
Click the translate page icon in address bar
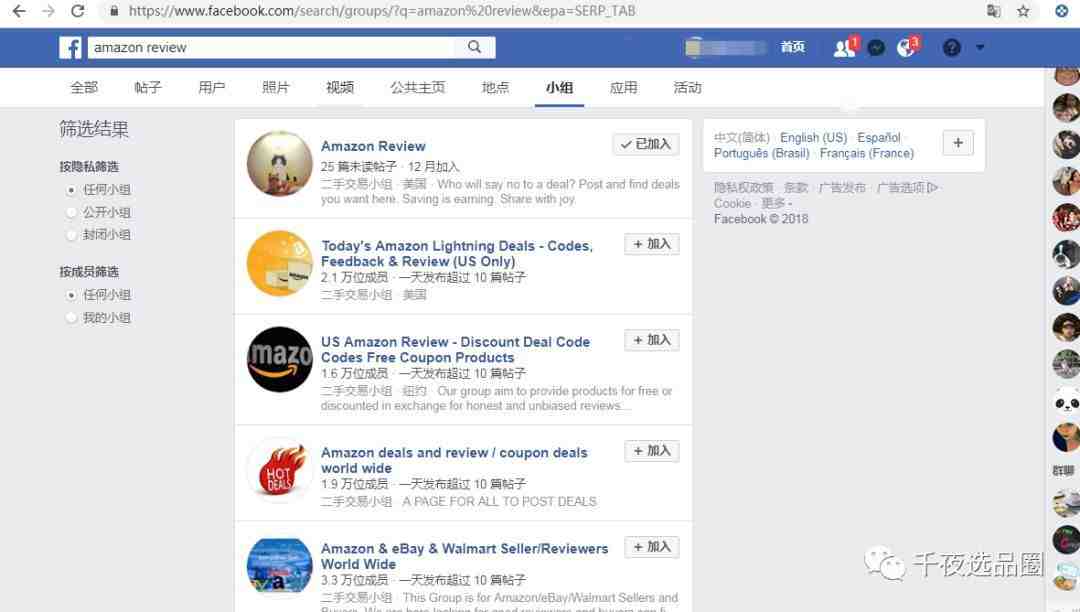pos(993,11)
